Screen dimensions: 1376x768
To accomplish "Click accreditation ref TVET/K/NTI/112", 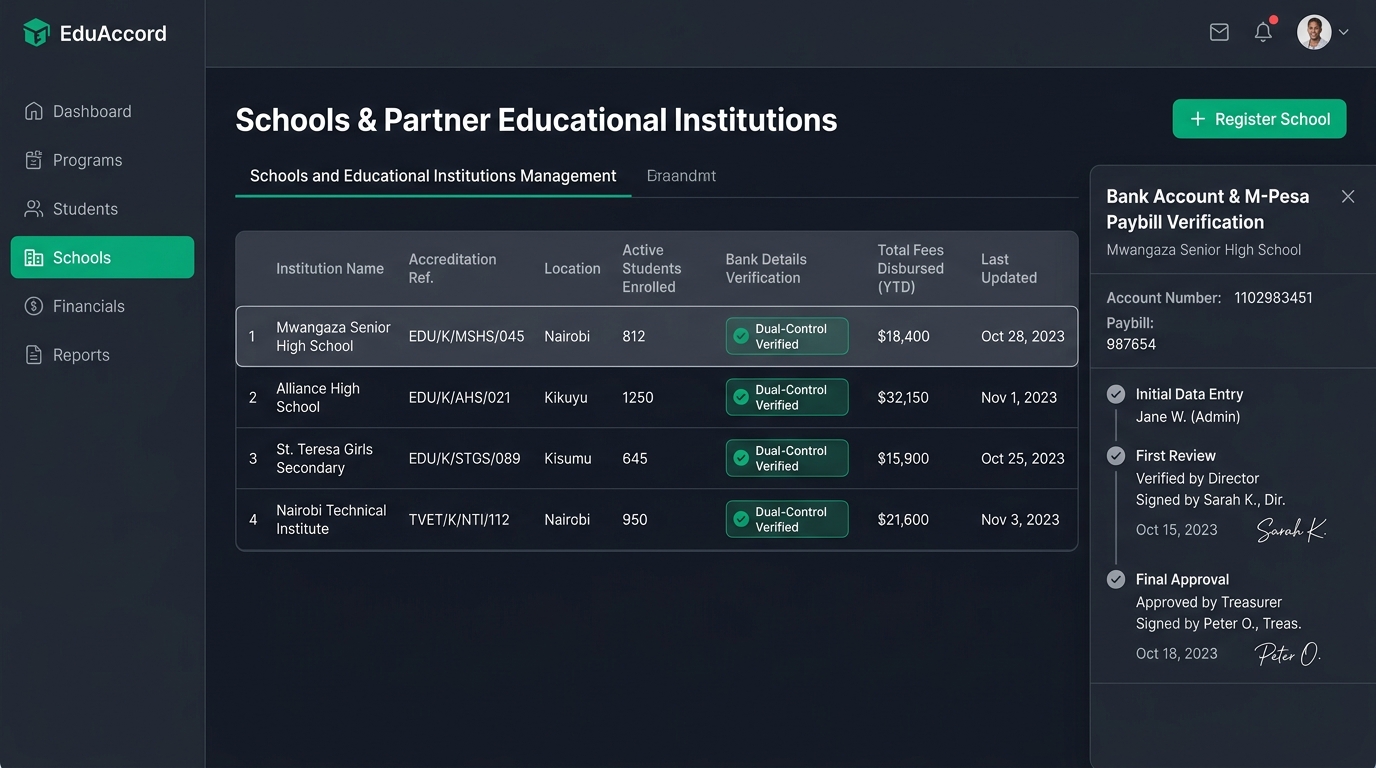I will pyautogui.click(x=459, y=519).
